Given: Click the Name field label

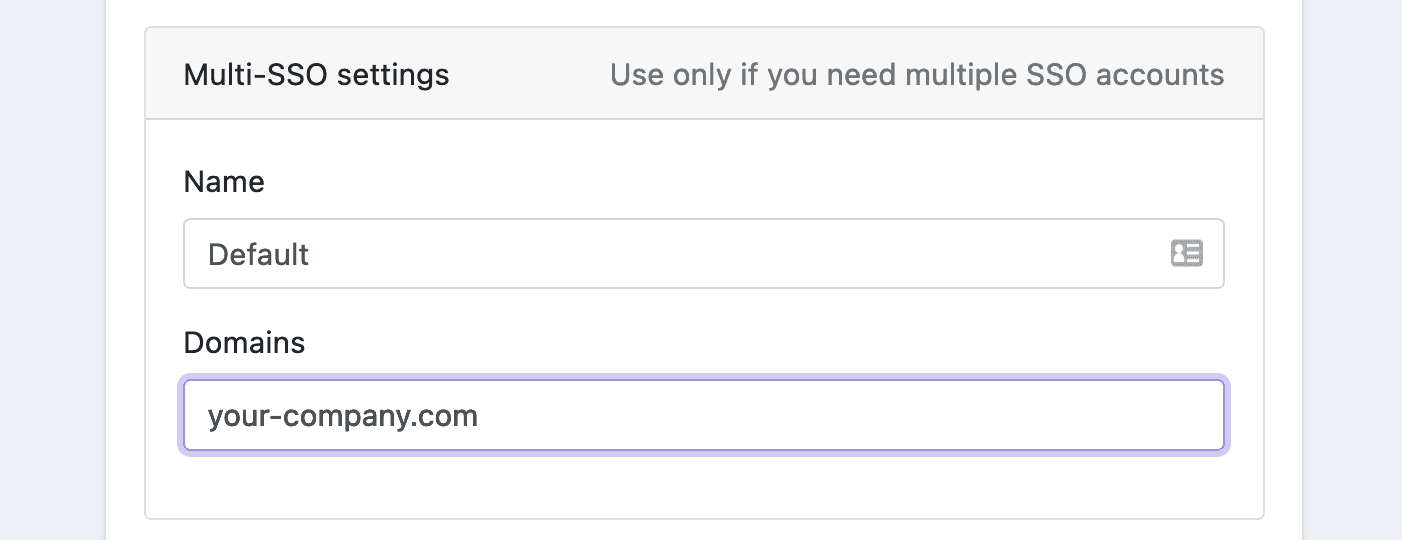Looking at the screenshot, I should click(x=224, y=182).
